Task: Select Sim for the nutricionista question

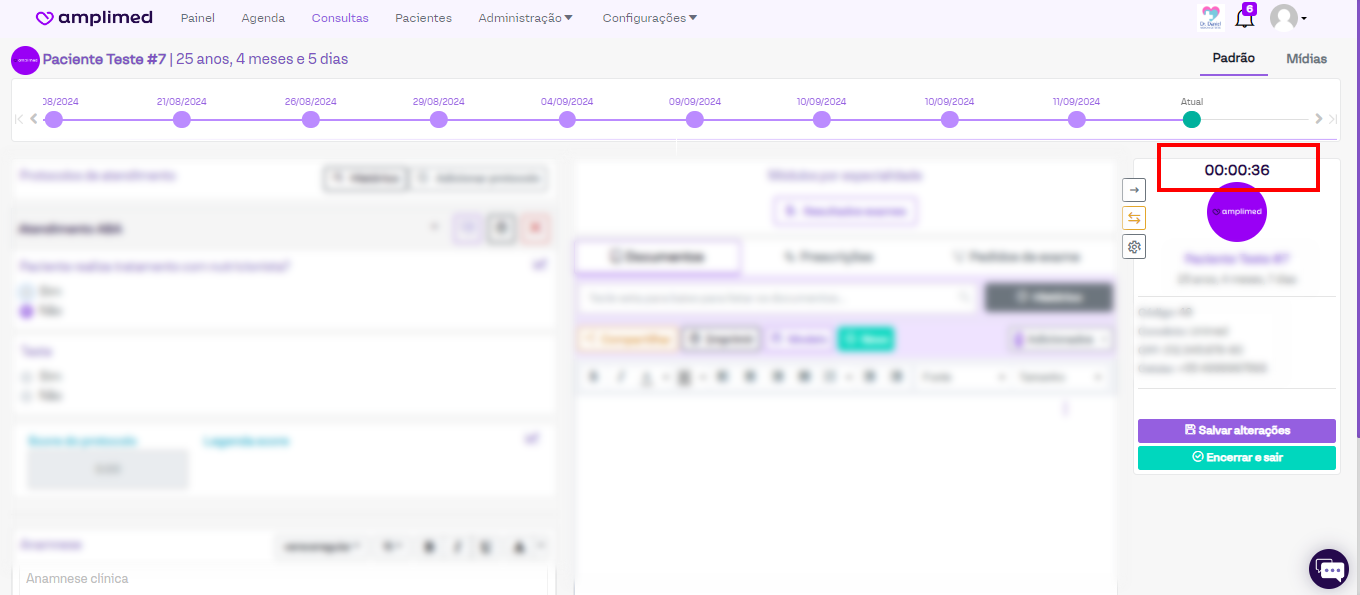Action: click(27, 291)
